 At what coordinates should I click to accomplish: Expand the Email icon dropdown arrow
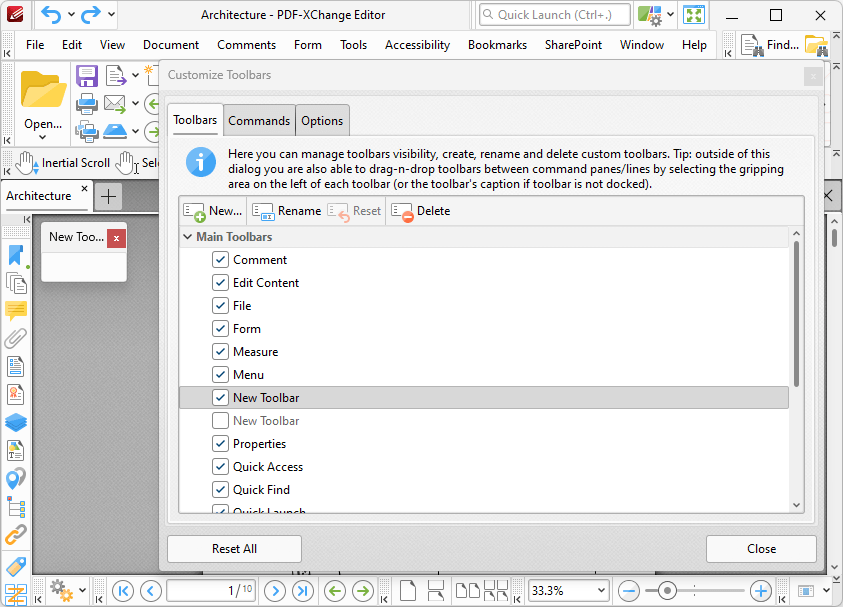click(x=135, y=104)
